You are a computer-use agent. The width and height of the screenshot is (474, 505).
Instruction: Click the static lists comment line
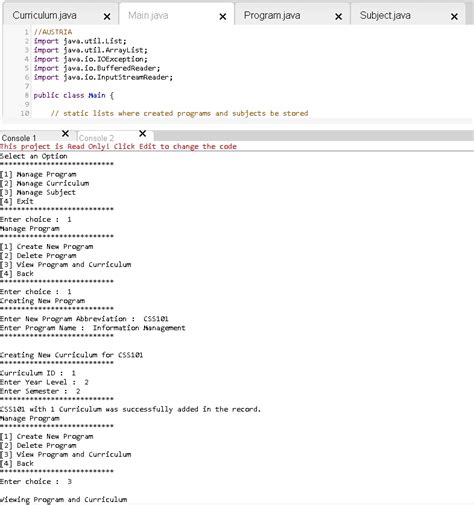coord(179,113)
